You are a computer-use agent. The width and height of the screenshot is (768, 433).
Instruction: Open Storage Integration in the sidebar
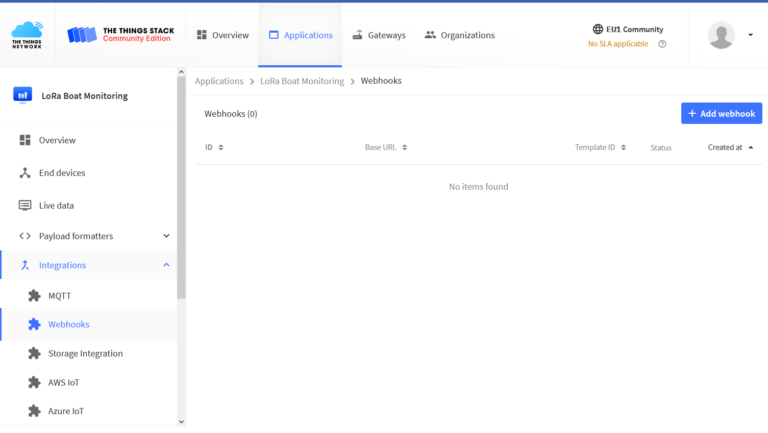tap(85, 353)
